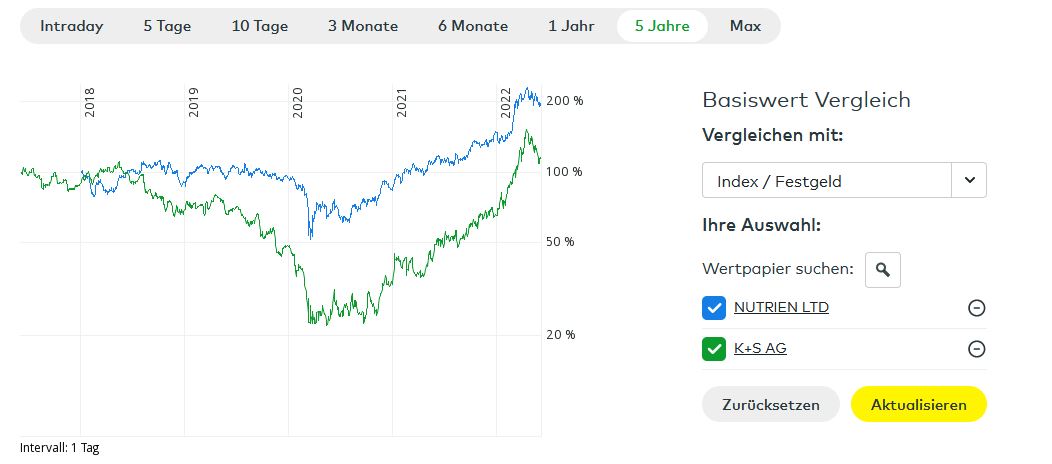This screenshot has height=464, width=1052.
Task: Select the active 5 Jahre tab
Action: coord(662,26)
